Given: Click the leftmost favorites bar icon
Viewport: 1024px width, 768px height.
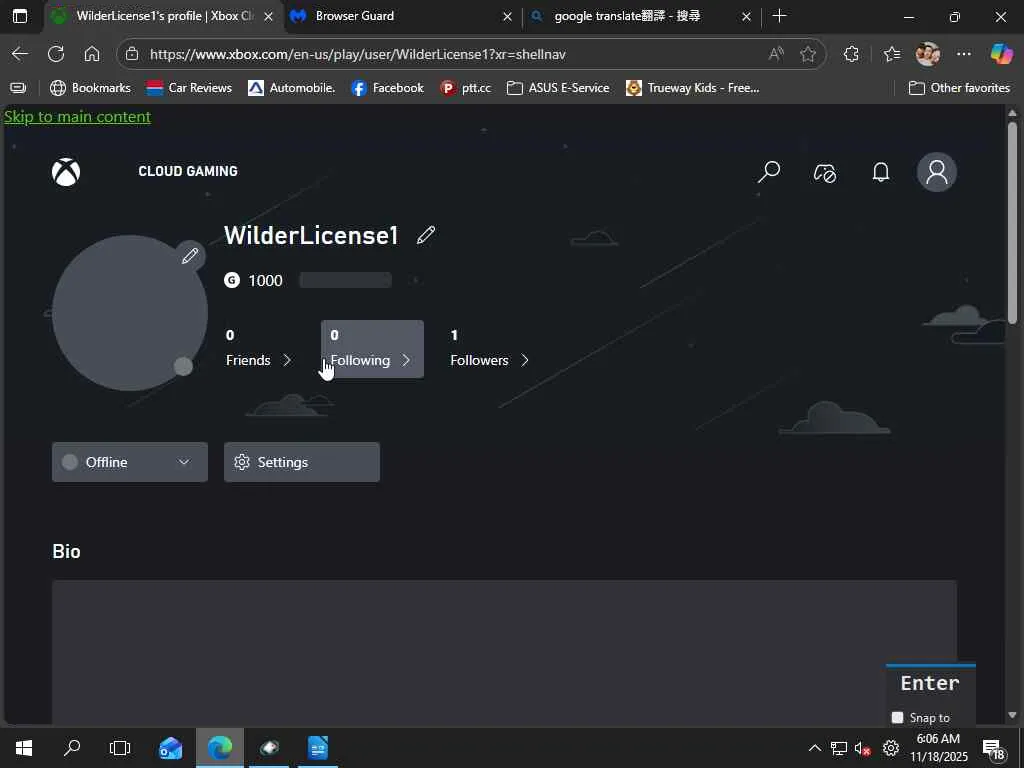Looking at the screenshot, I should (18, 88).
